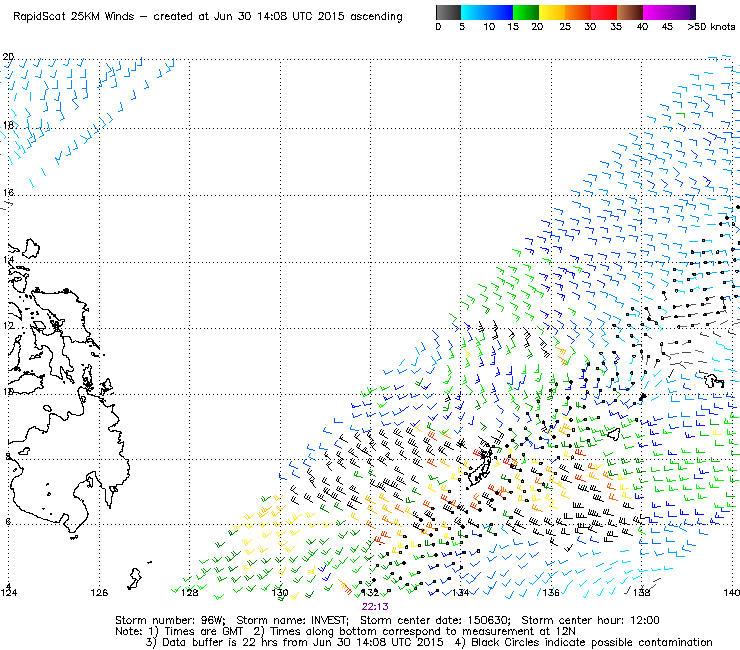
Task: Click the 'Times are GMT' note
Action: coord(203,632)
